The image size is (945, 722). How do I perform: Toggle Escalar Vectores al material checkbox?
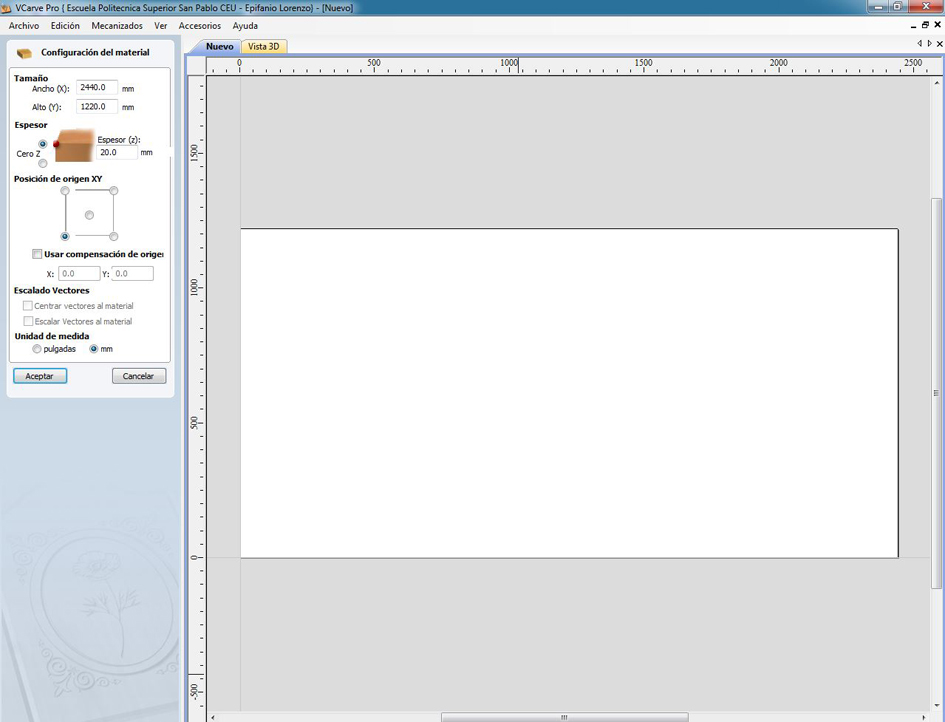tap(28, 321)
